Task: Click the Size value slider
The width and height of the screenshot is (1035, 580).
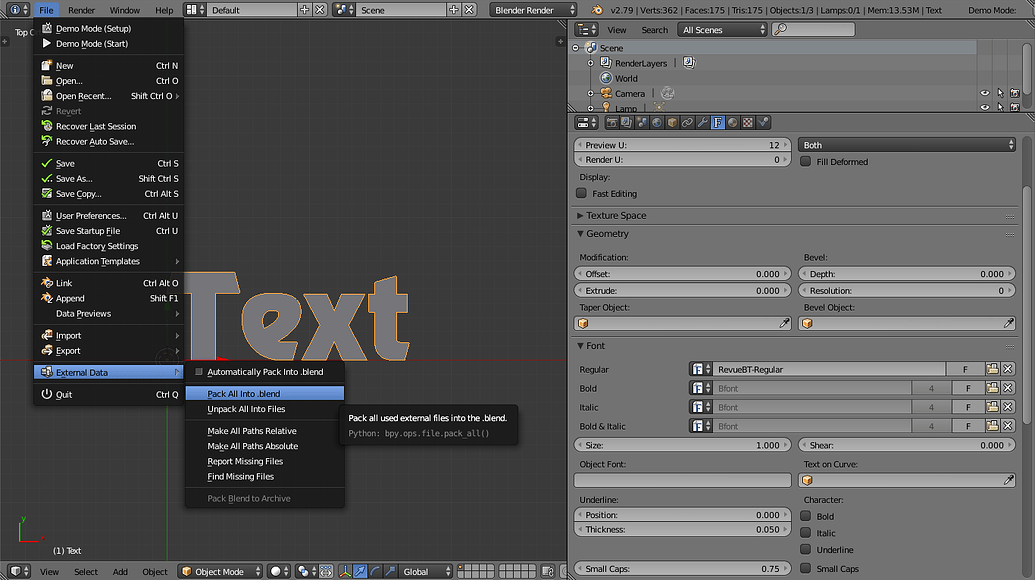Action: [683, 445]
